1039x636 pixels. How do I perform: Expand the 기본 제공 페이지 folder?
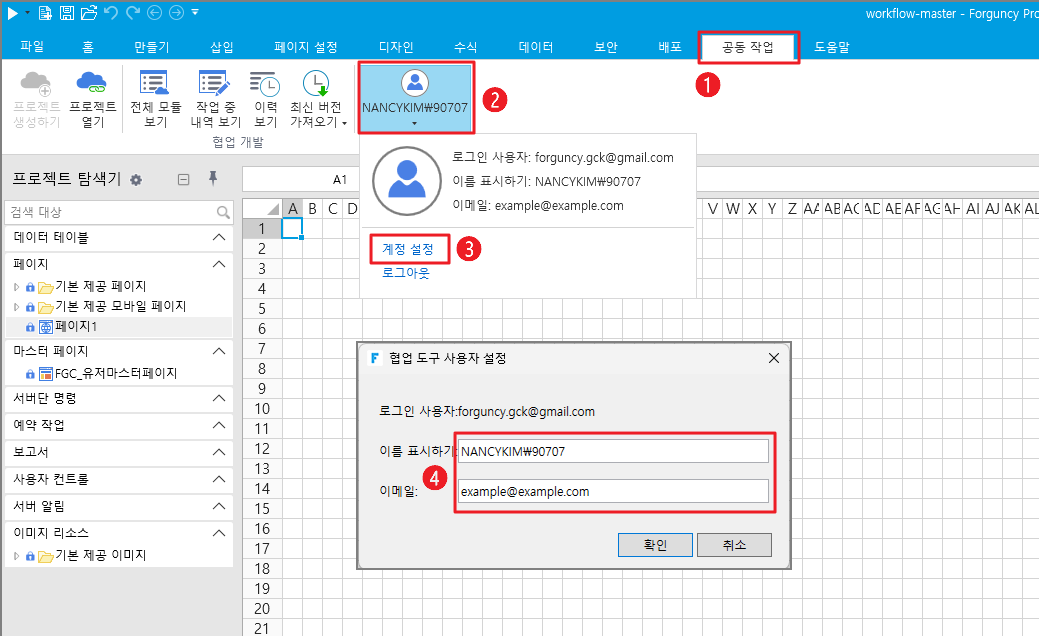point(16,287)
